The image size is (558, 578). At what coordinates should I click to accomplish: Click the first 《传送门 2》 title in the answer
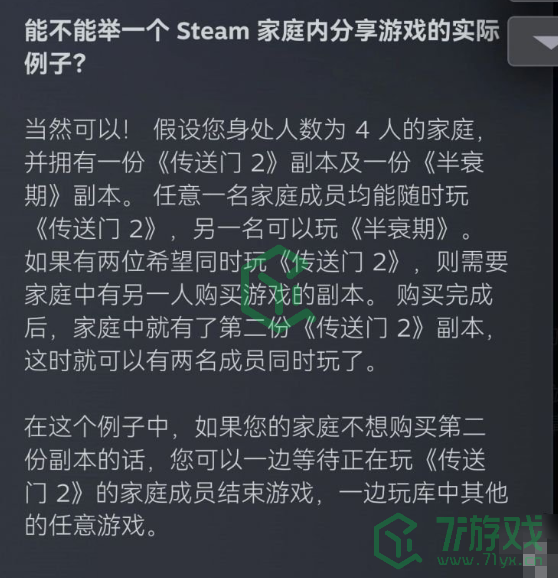click(216, 163)
